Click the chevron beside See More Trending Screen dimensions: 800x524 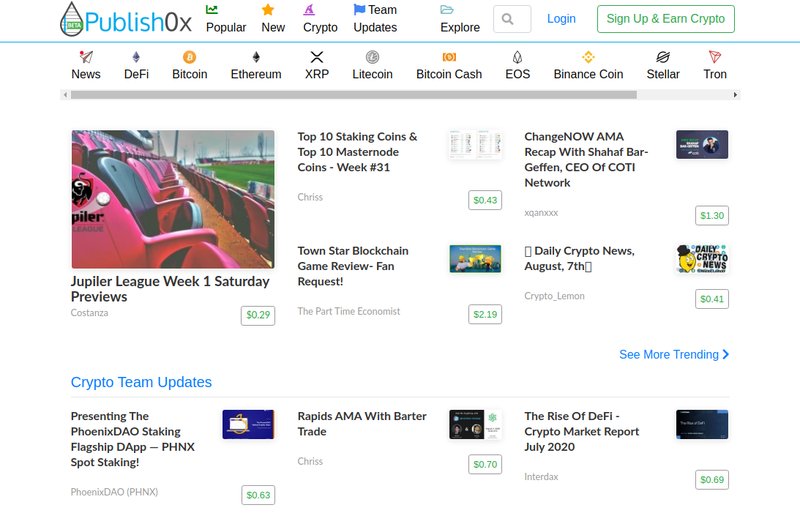726,354
